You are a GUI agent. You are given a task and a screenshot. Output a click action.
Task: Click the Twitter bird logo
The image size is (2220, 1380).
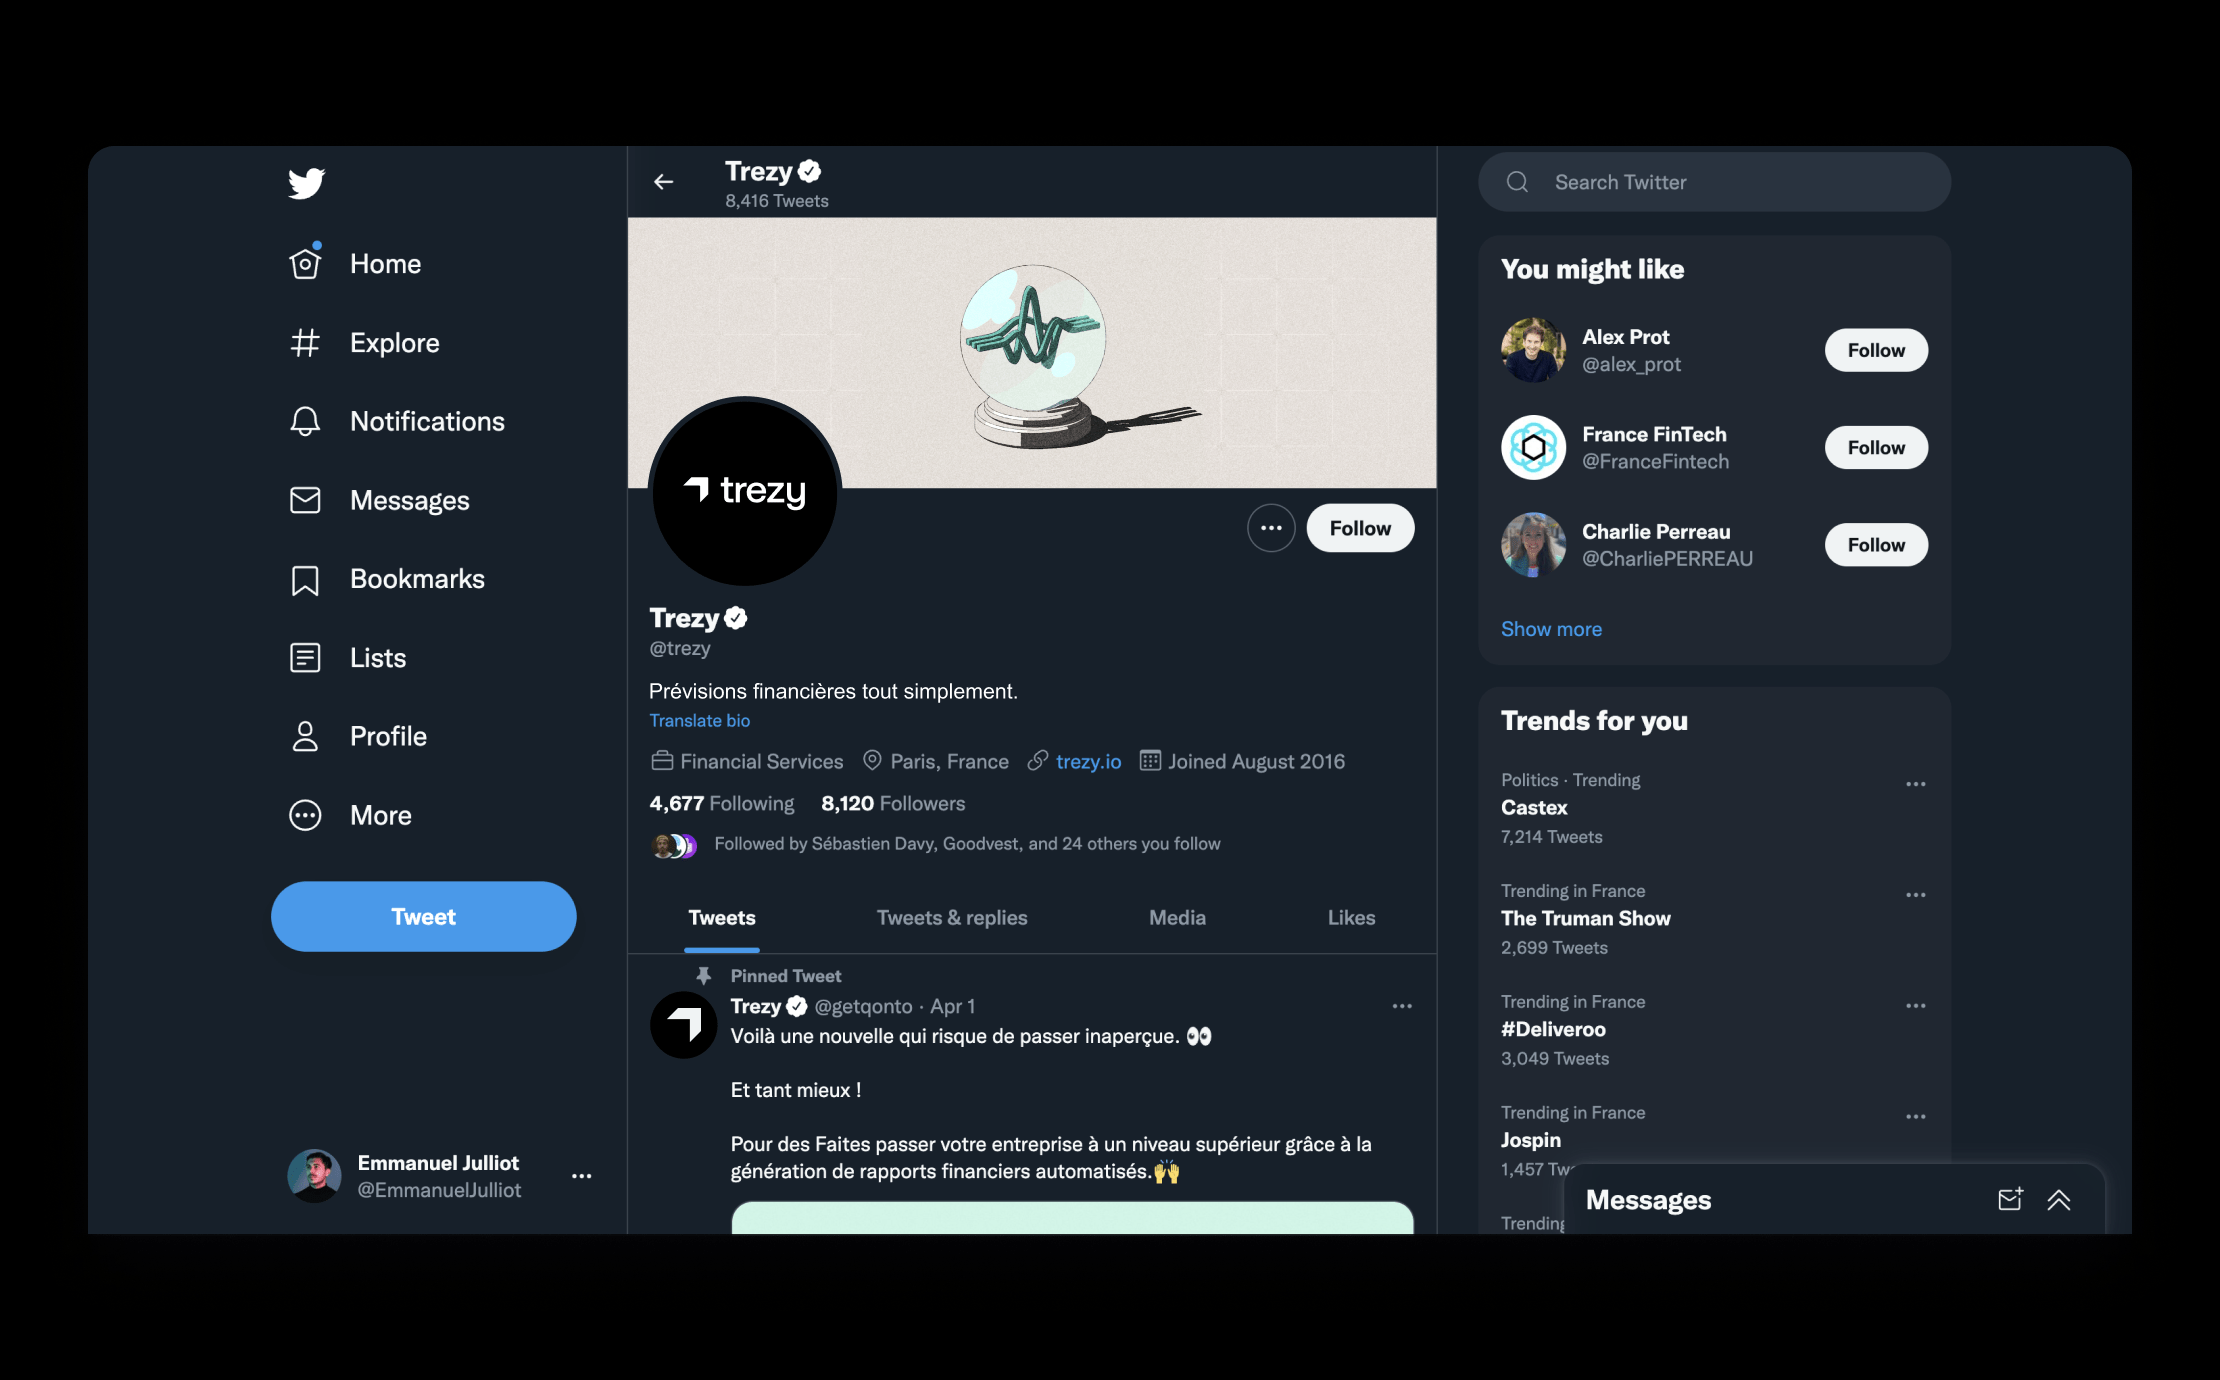(306, 183)
